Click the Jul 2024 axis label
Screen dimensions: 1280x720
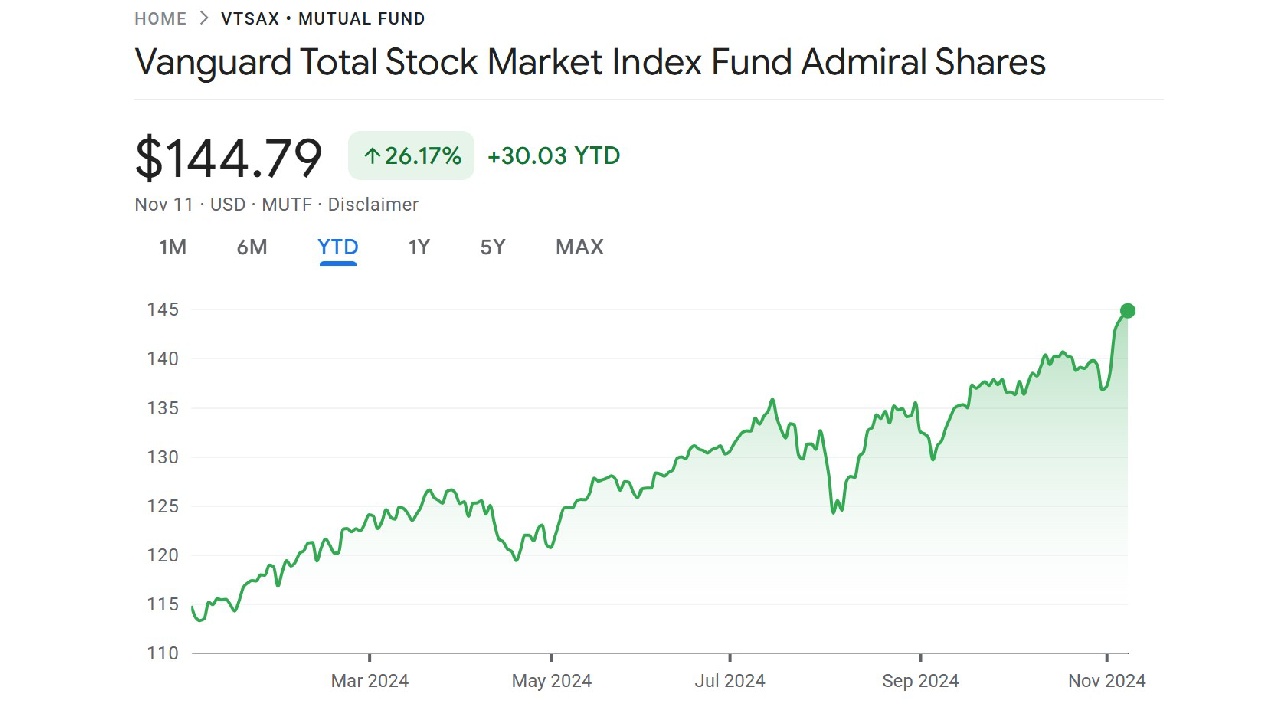(730, 681)
